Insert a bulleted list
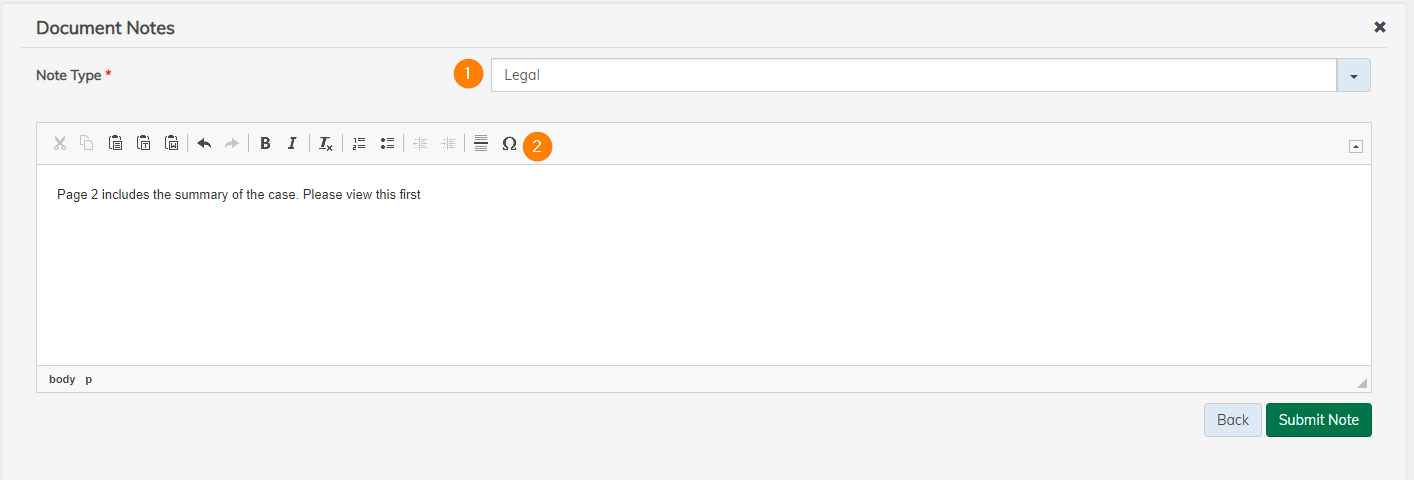1414x480 pixels. coord(387,144)
